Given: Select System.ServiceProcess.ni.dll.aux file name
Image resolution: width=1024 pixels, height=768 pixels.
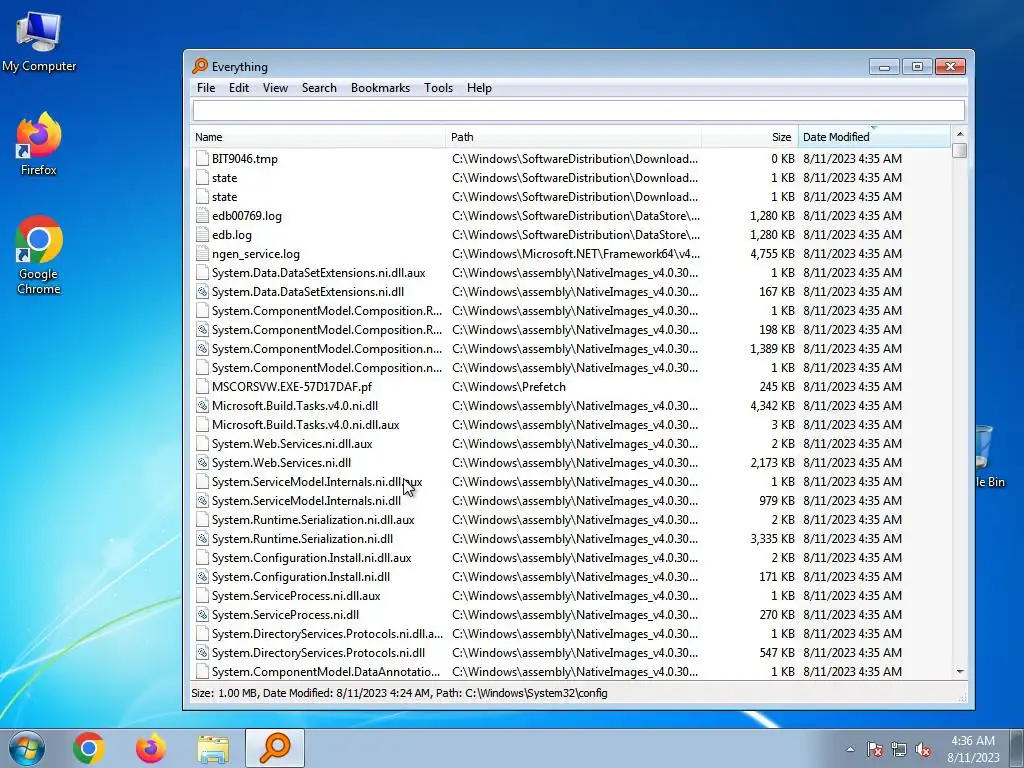Looking at the screenshot, I should pyautogui.click(x=296, y=596).
